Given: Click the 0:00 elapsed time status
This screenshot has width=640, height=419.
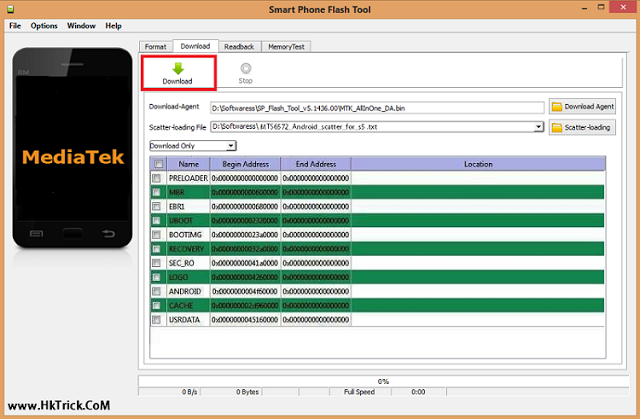Looking at the screenshot, I should click(418, 392).
